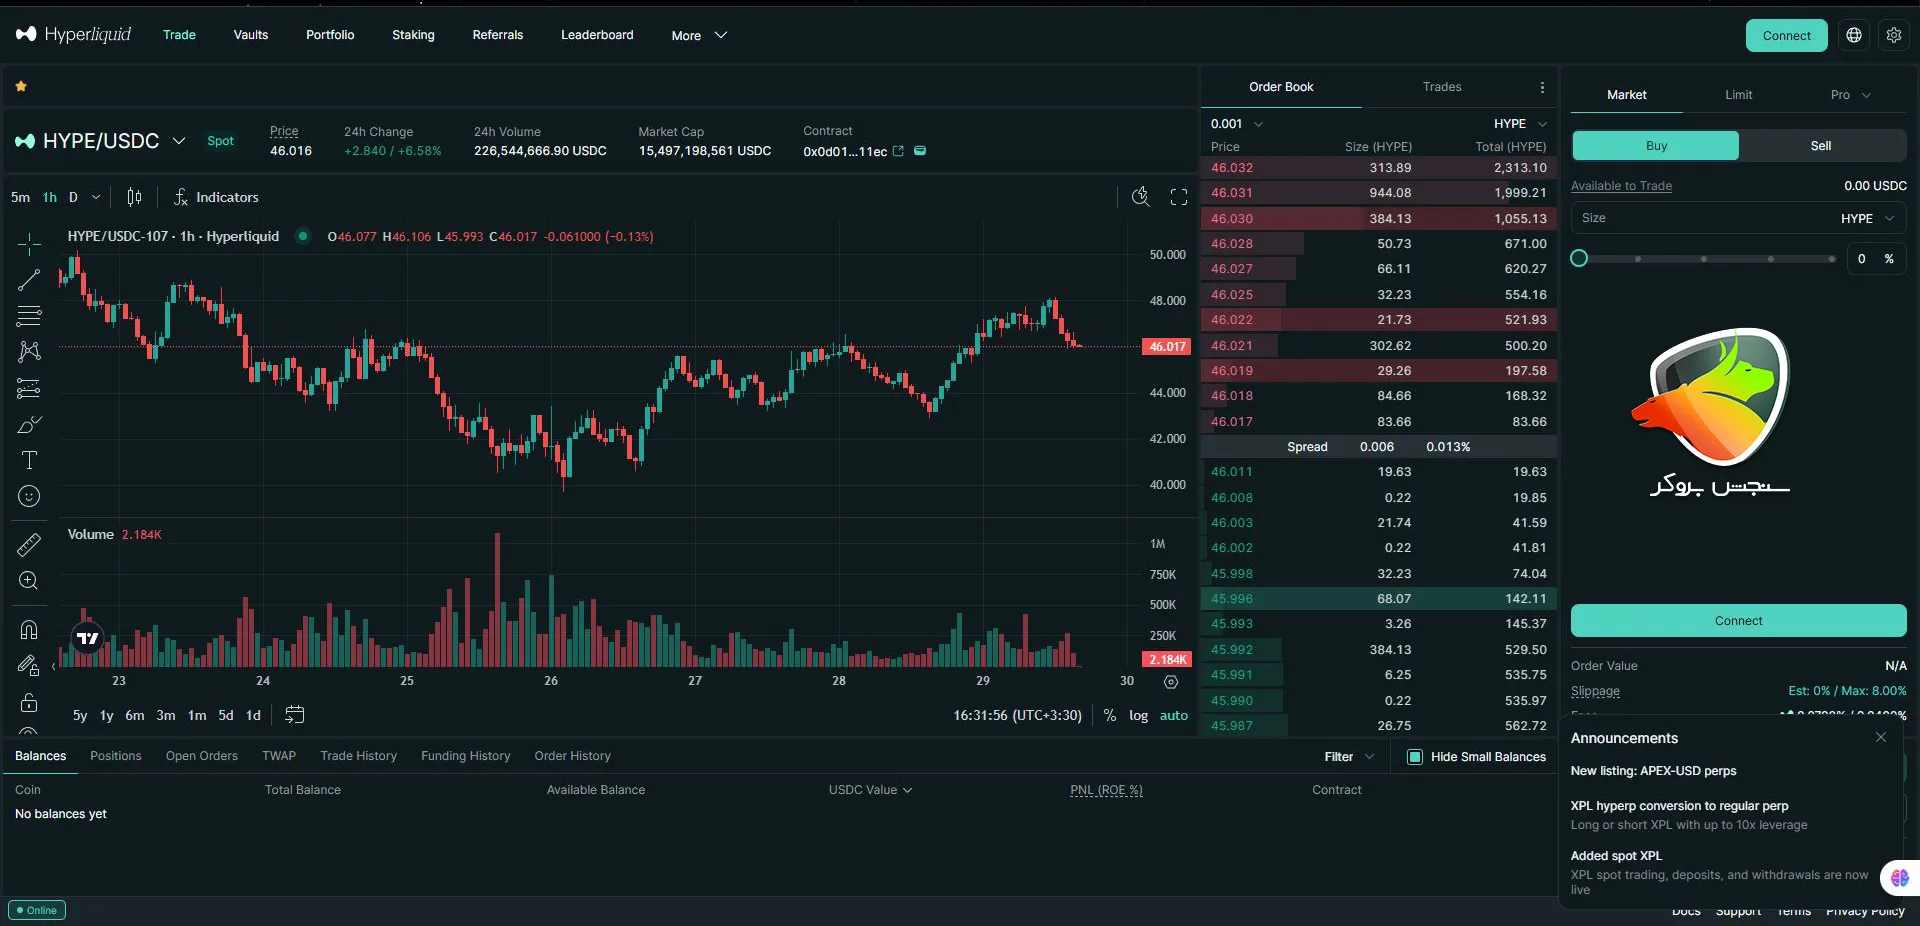The image size is (1920, 926).
Task: Toggle Hide Small Balances checkbox
Action: pyautogui.click(x=1415, y=757)
